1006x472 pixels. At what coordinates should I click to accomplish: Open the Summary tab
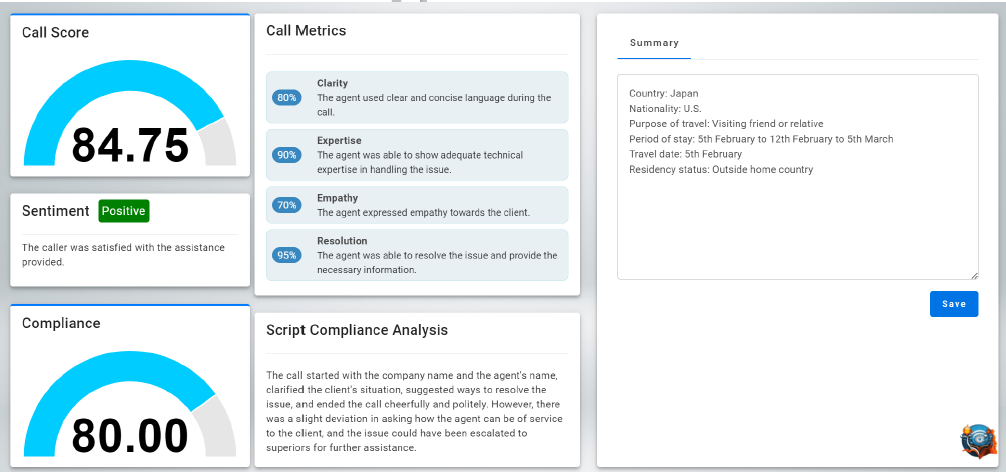click(x=654, y=44)
